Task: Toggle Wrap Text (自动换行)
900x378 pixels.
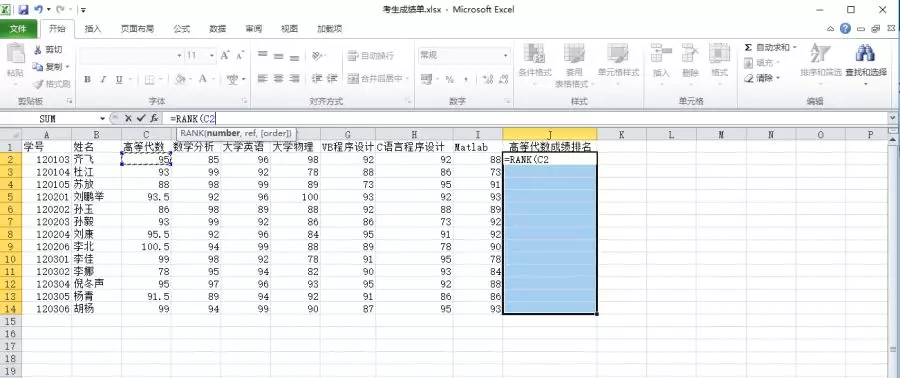Action: [371, 56]
